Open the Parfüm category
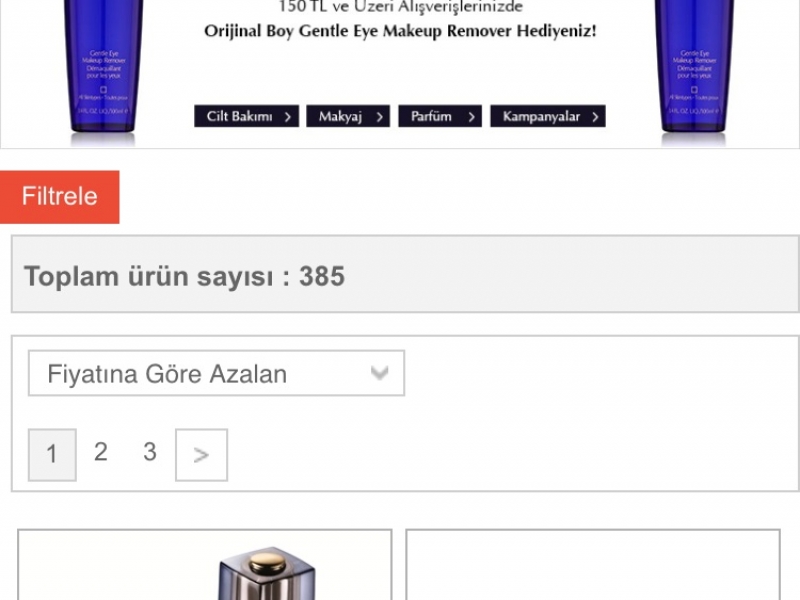The image size is (800, 600). click(x=440, y=116)
